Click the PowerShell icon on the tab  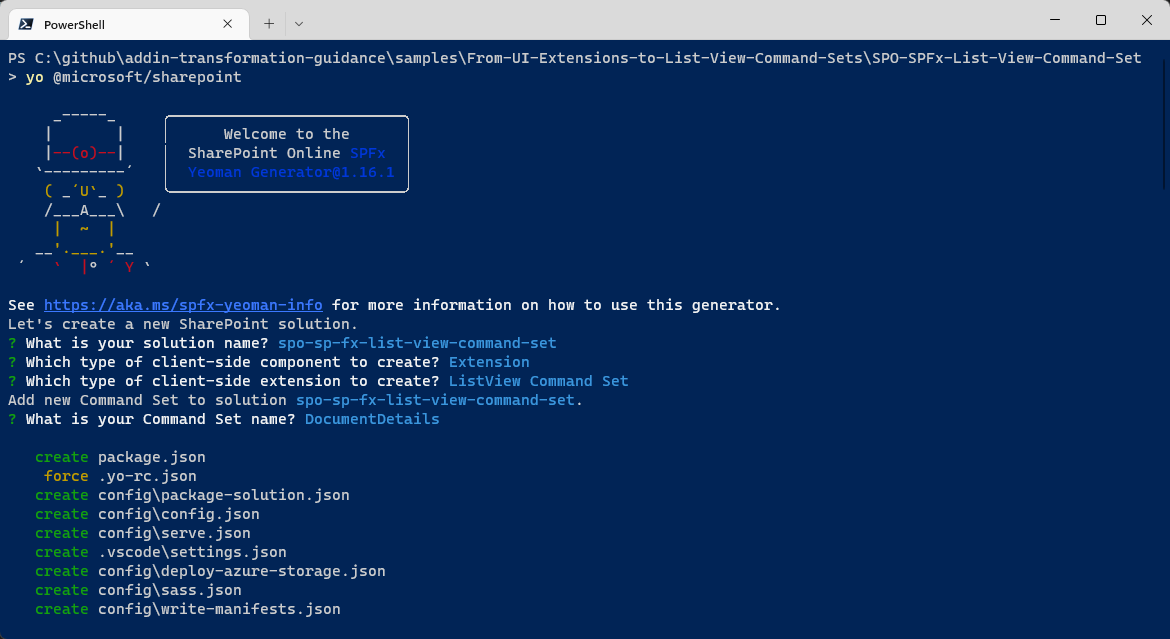30,22
